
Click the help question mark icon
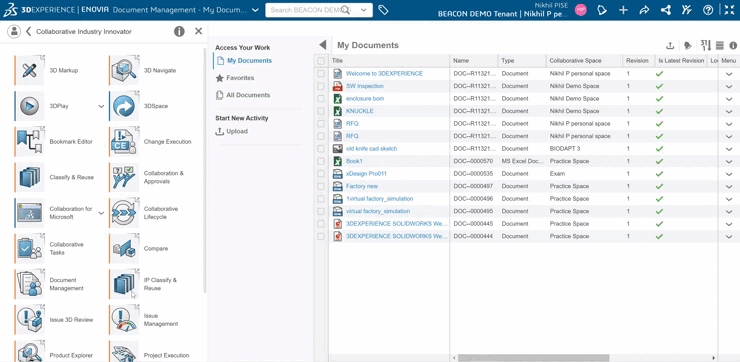pyautogui.click(x=708, y=10)
